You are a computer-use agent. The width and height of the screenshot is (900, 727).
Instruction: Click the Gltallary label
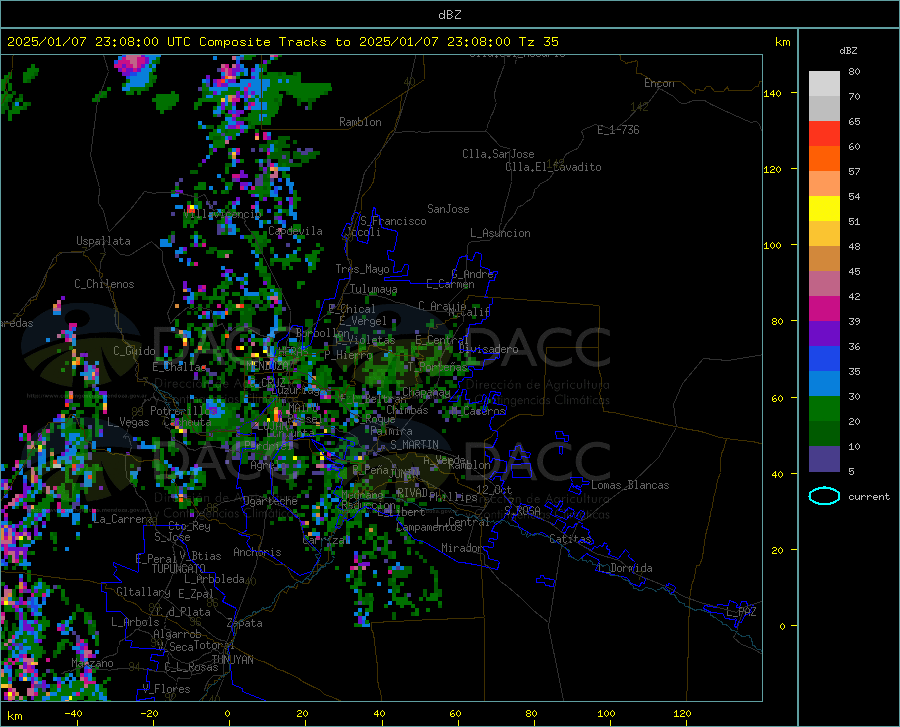tap(143, 592)
